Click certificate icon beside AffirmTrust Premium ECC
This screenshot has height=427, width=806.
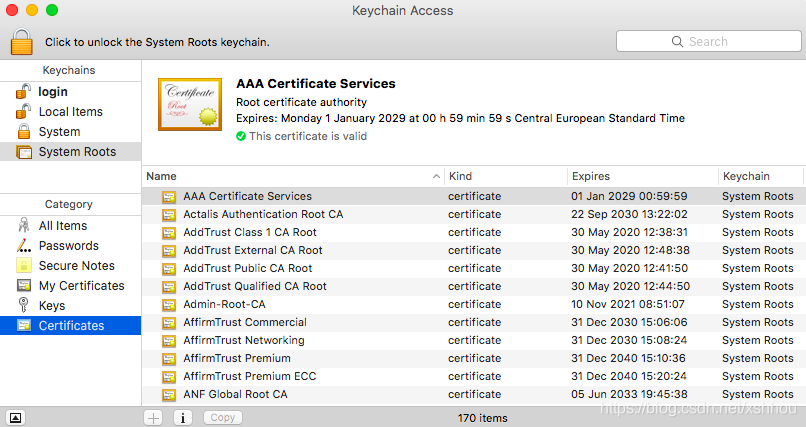tap(169, 377)
